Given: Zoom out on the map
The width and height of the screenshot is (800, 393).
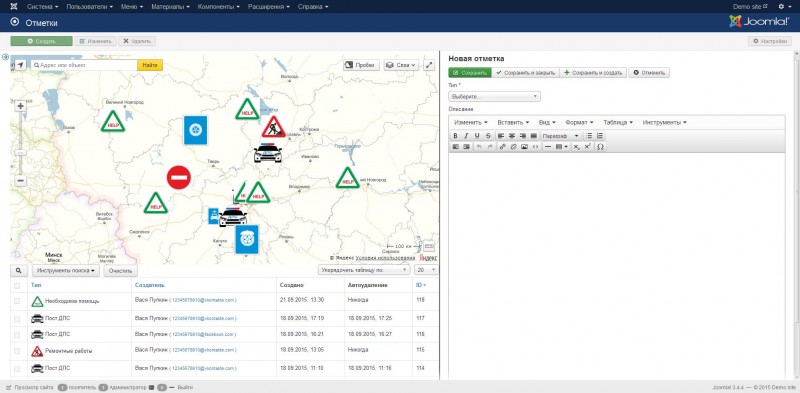Looking at the screenshot, I should (x=20, y=181).
